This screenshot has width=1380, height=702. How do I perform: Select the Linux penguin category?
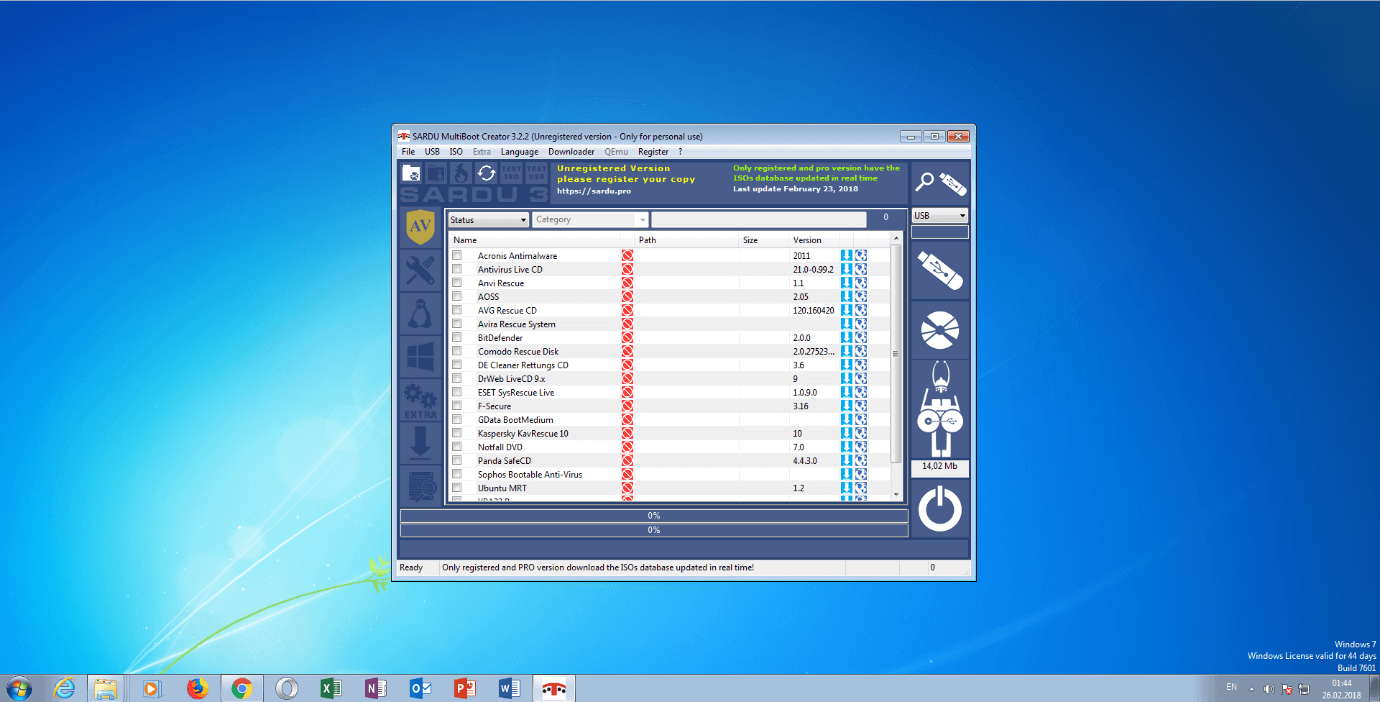pyautogui.click(x=420, y=313)
